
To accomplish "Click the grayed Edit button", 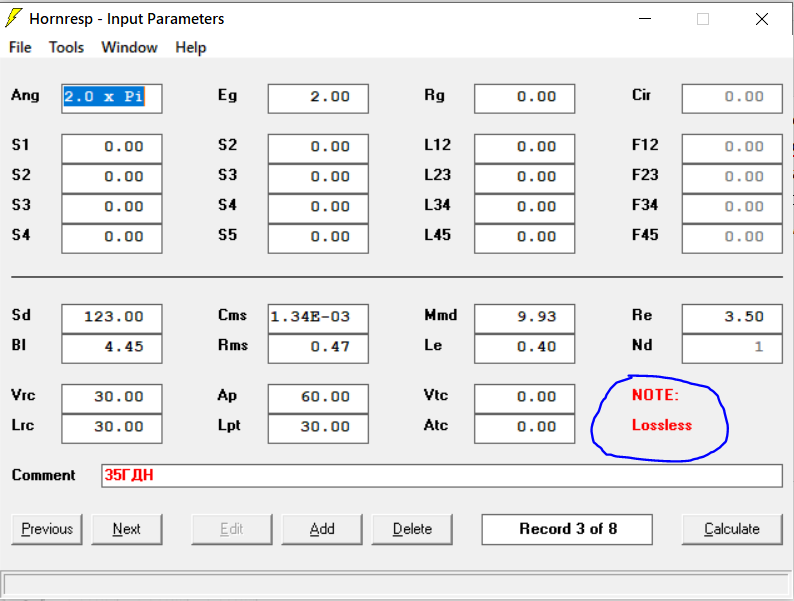I will click(x=232, y=529).
